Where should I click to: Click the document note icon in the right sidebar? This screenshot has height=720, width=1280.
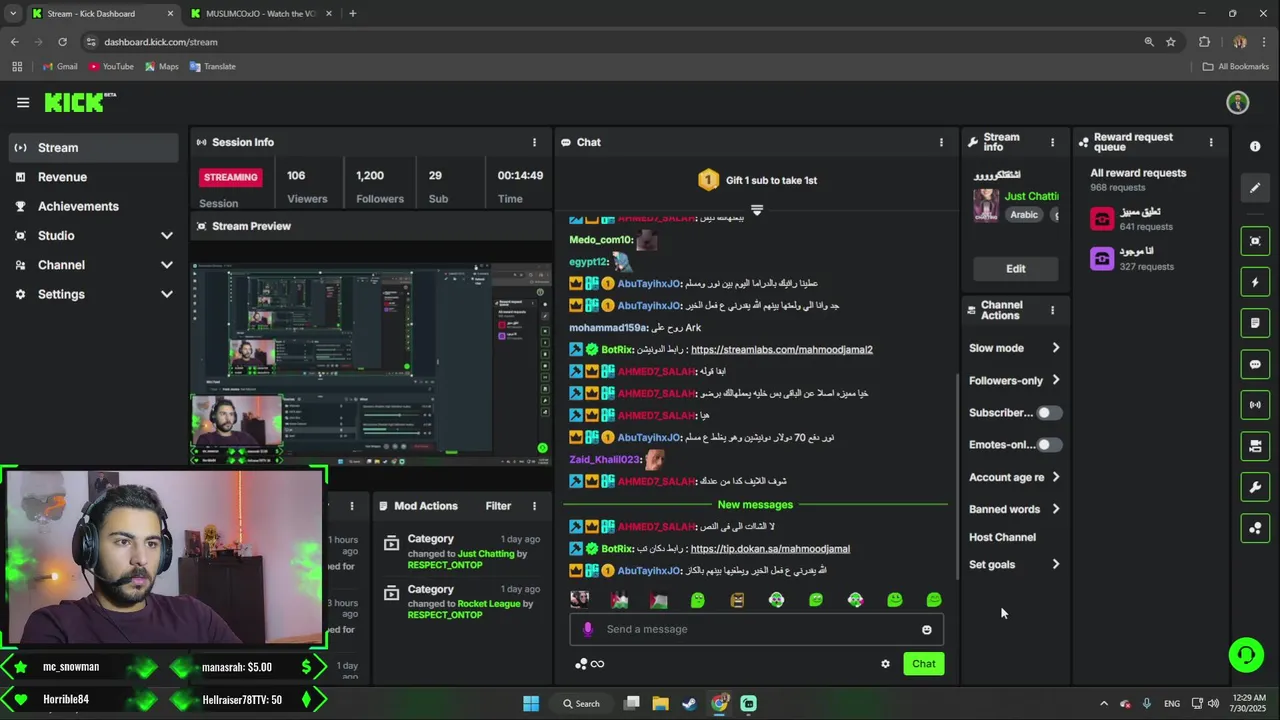click(1255, 323)
